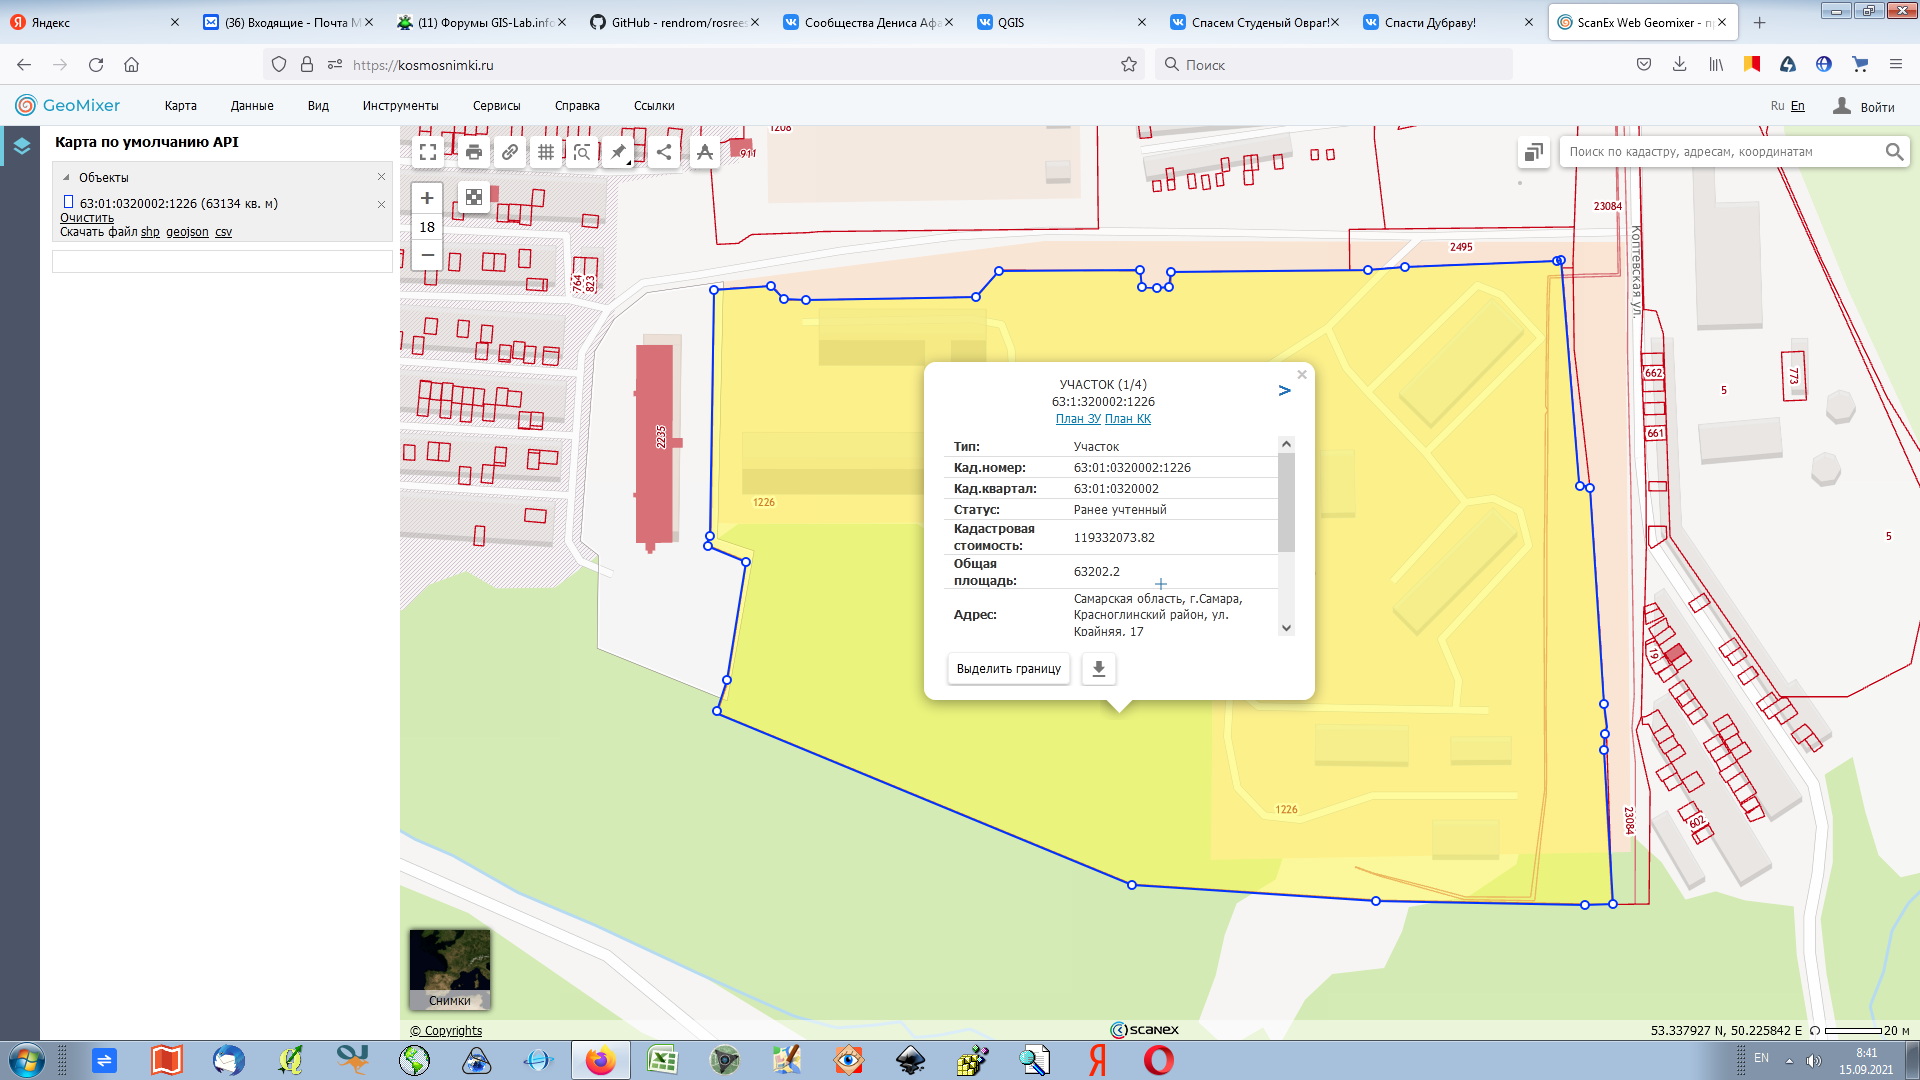Toggle the layers sidebar panel icon
1920x1080 pixels.
pos(21,146)
